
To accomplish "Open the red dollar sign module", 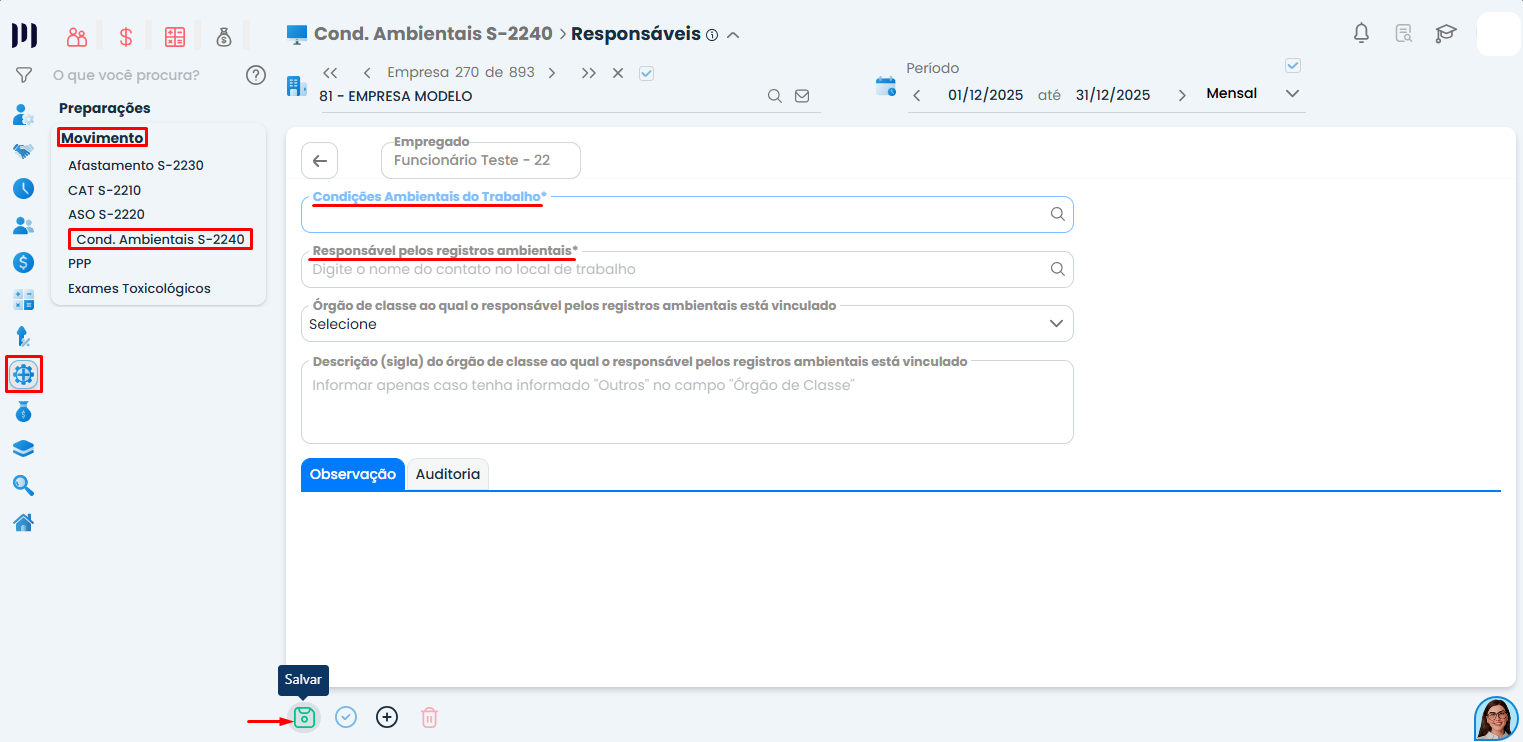I will pos(126,37).
